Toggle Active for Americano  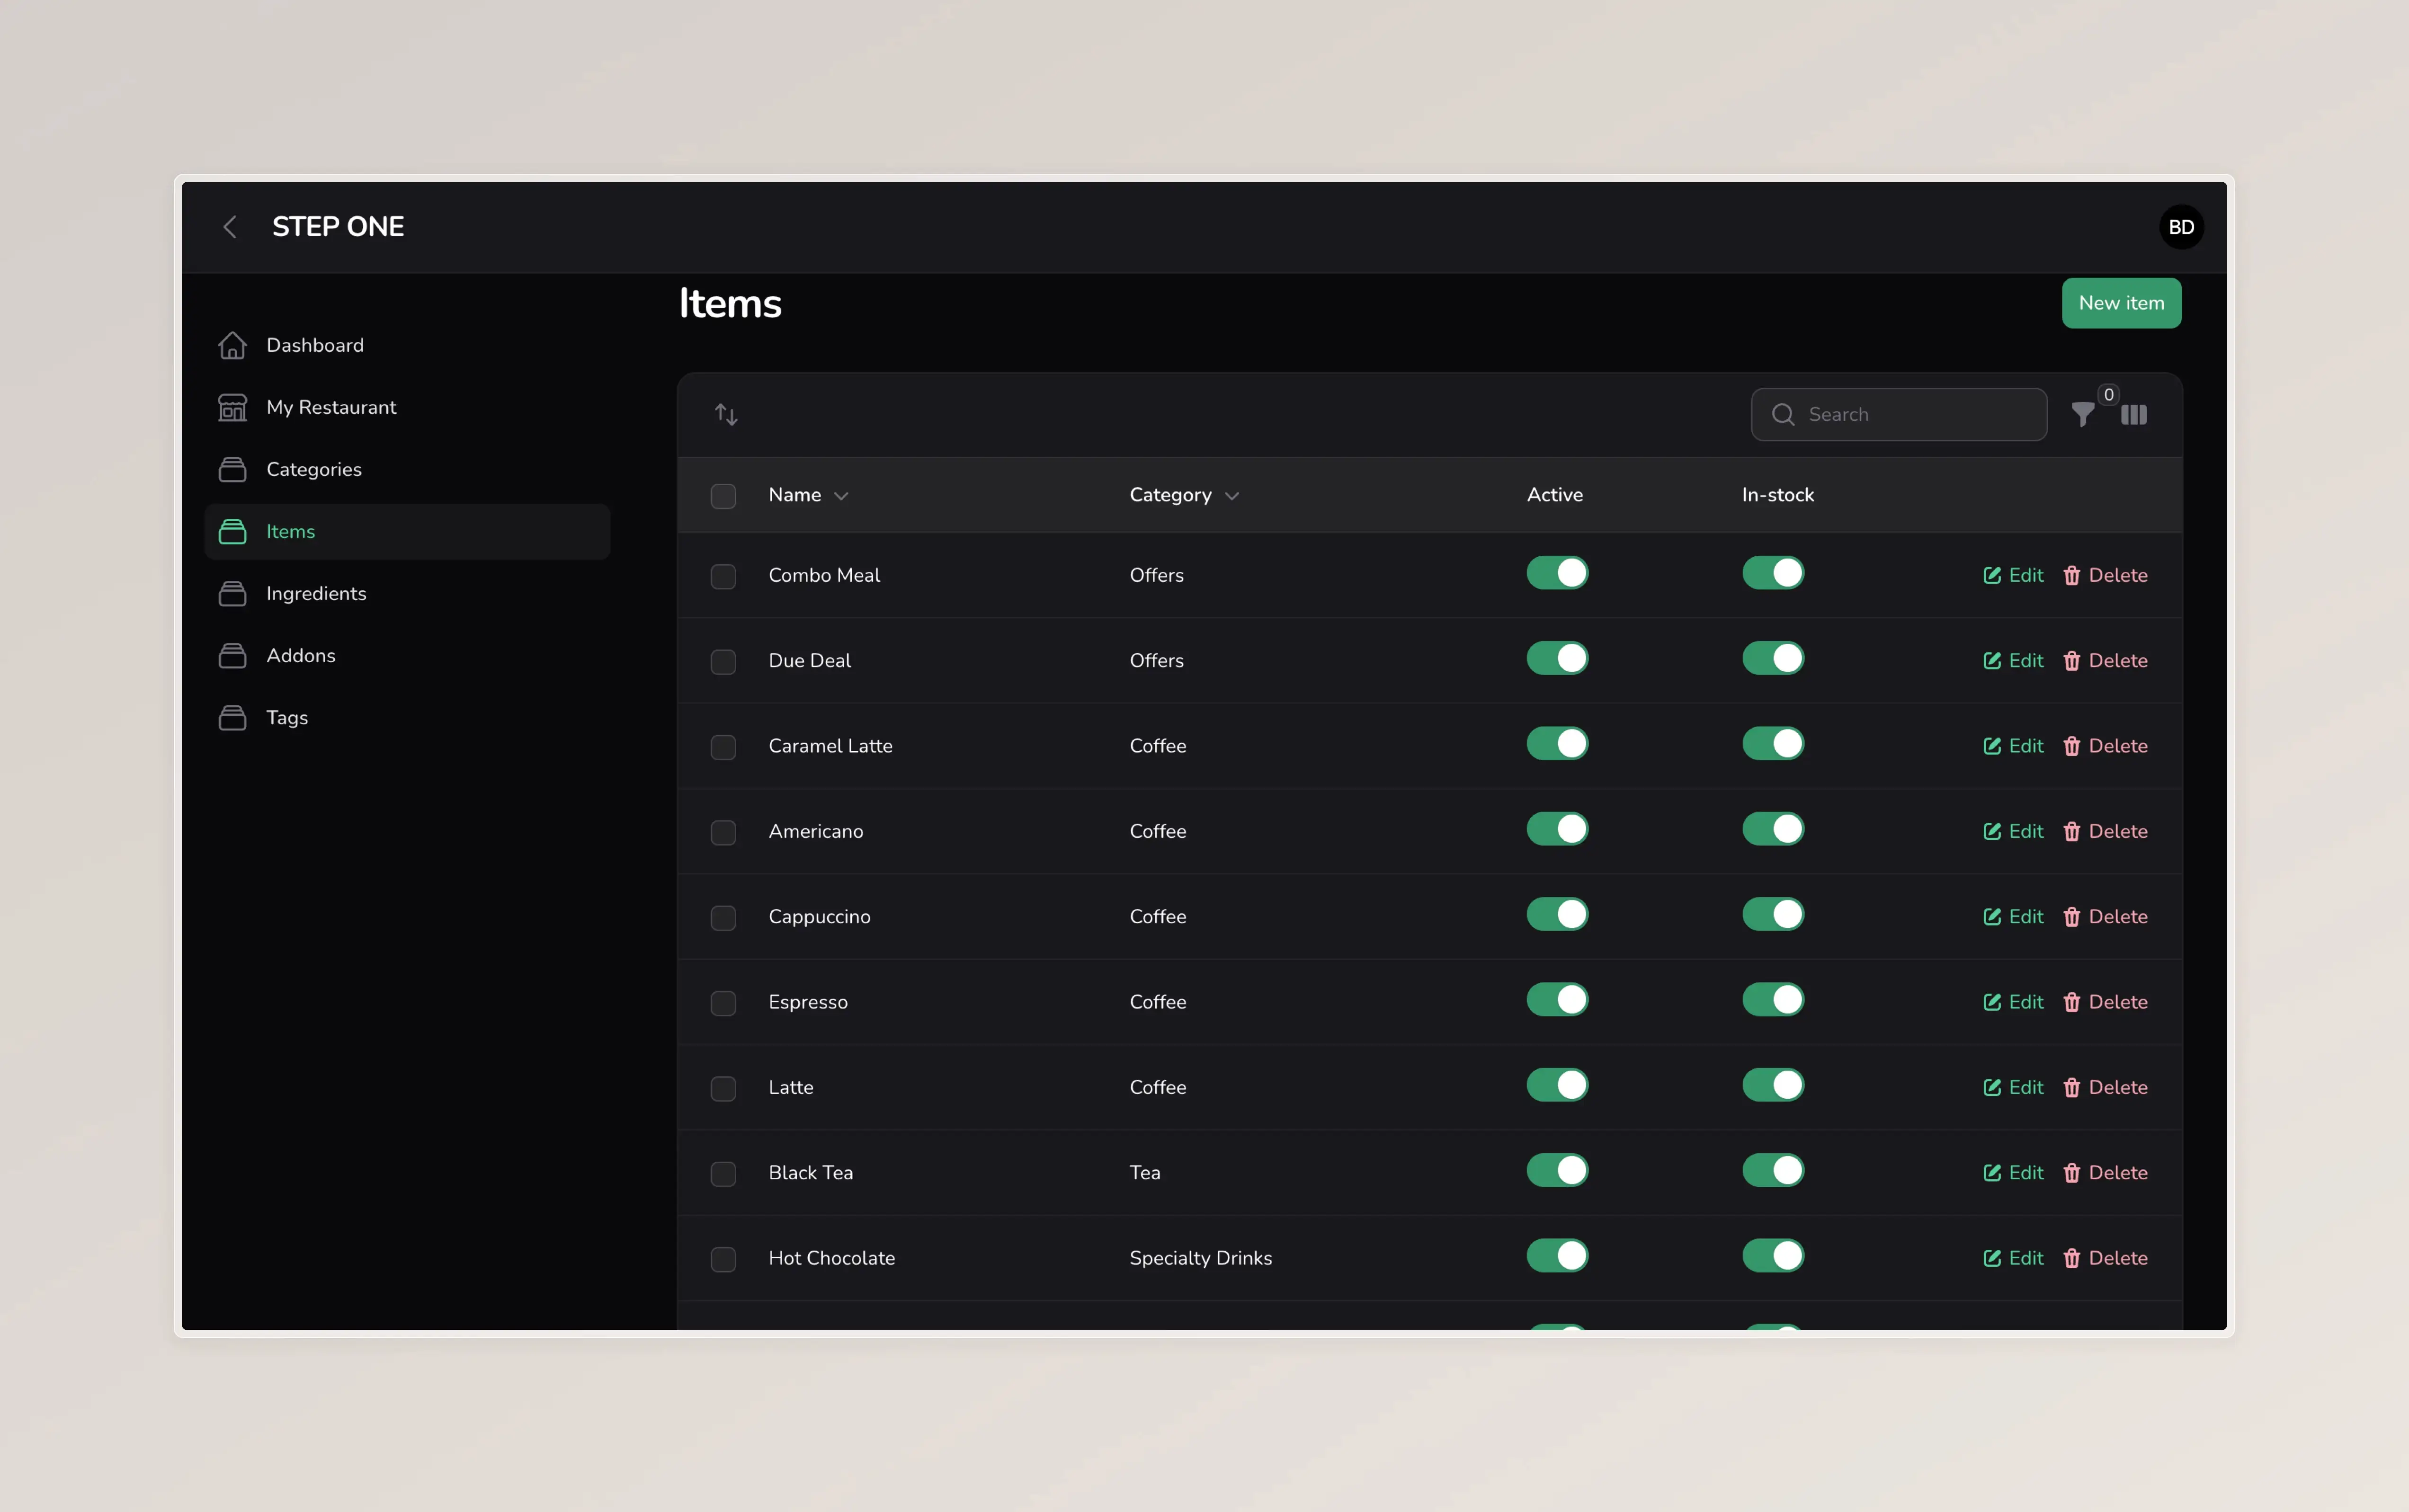[x=1557, y=829]
